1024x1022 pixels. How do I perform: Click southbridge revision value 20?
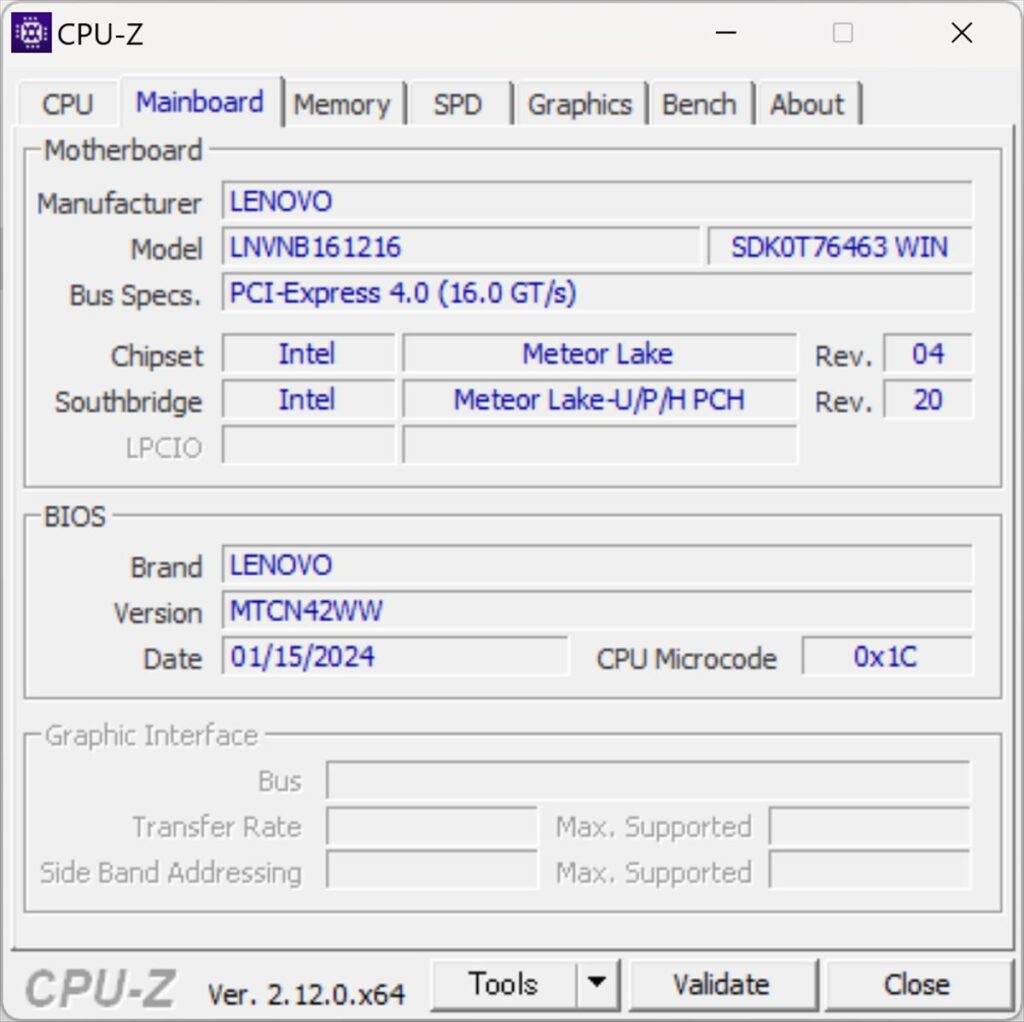tap(928, 400)
